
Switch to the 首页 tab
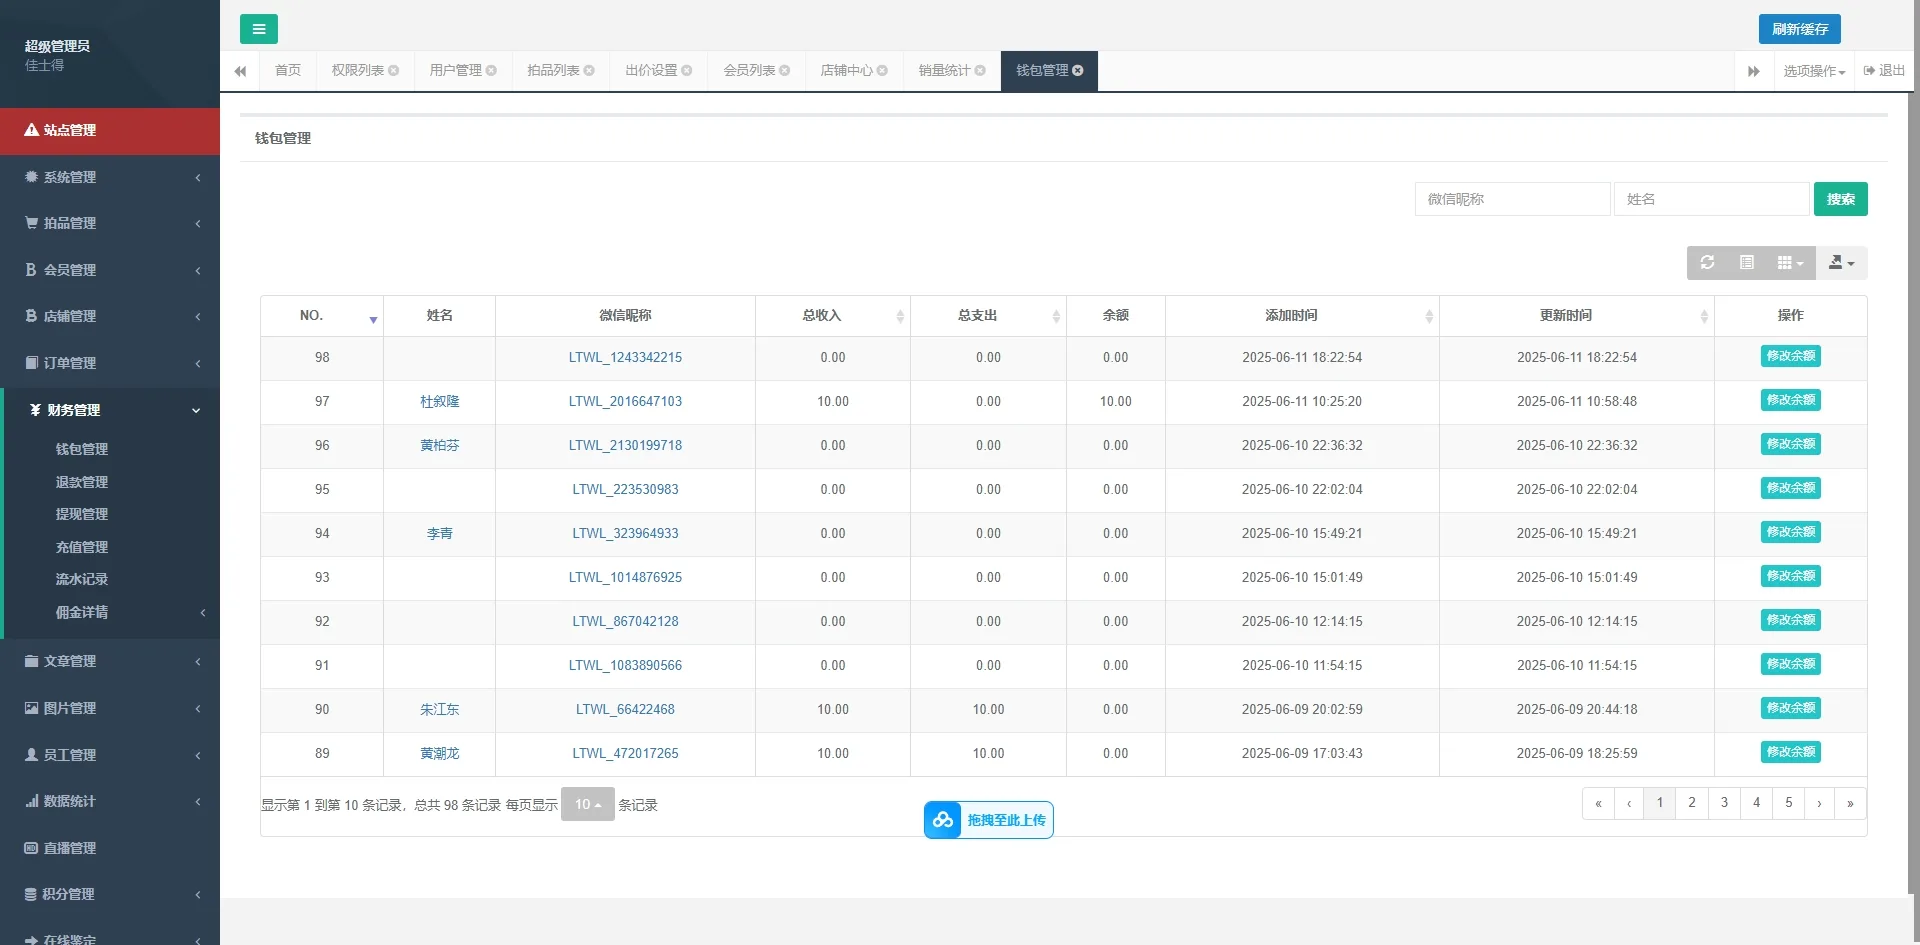[288, 71]
